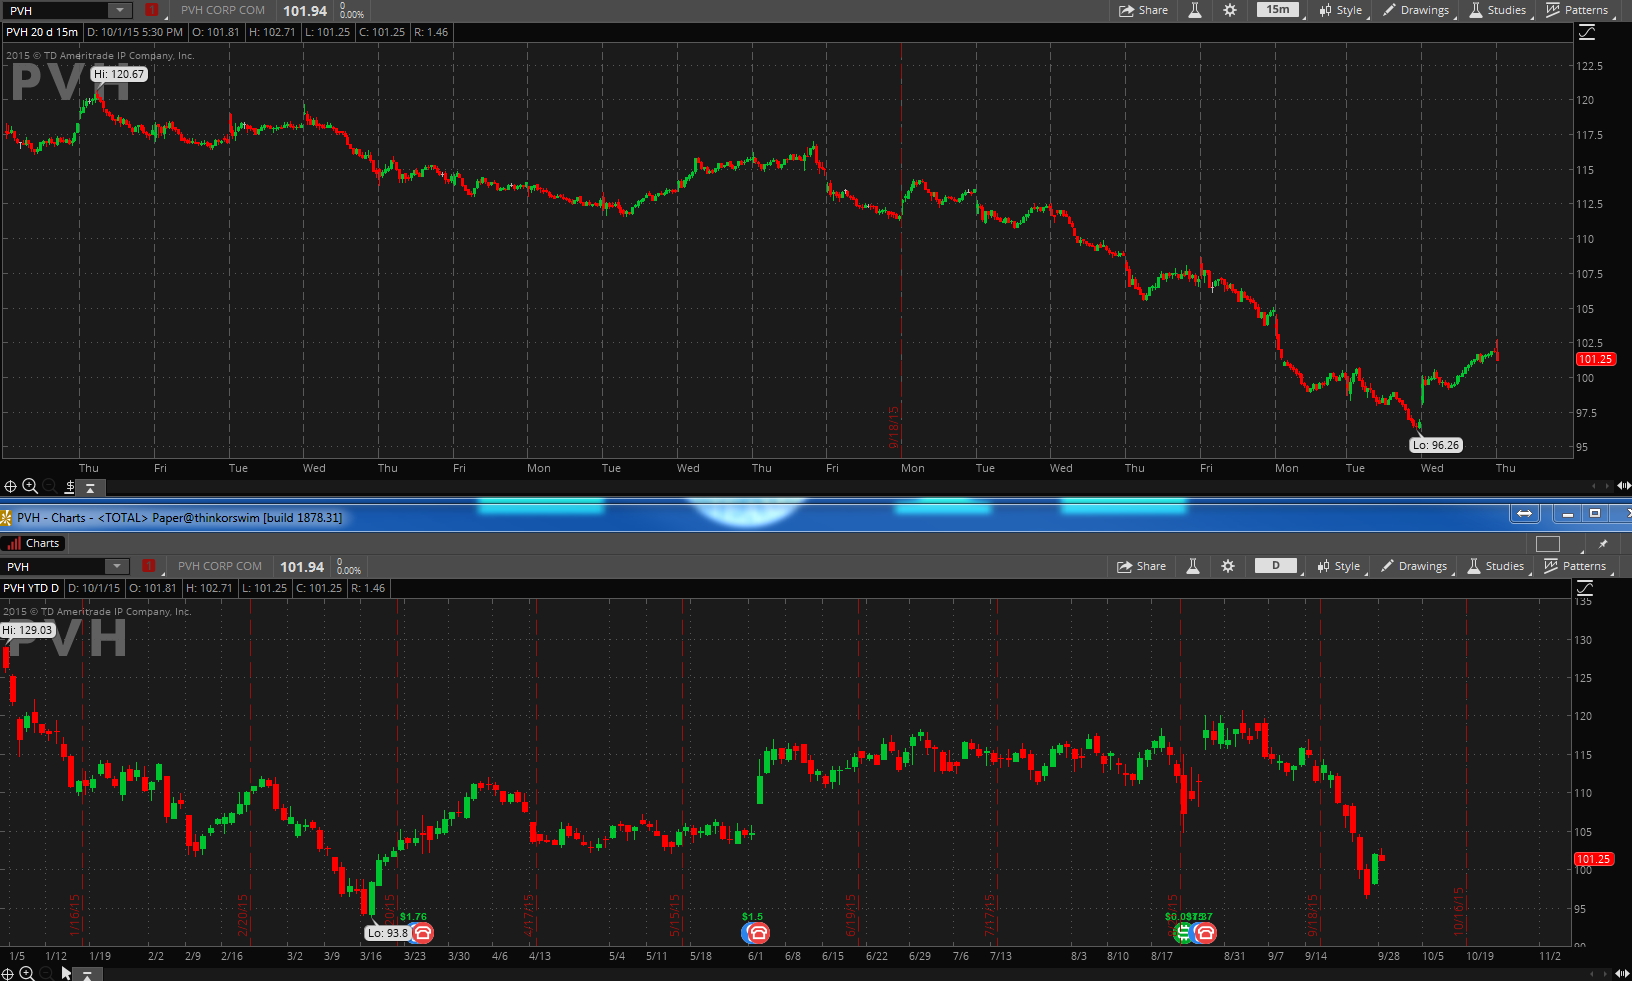Expand lower PVH symbol dropdown arrow
The image size is (1632, 981).
118,566
